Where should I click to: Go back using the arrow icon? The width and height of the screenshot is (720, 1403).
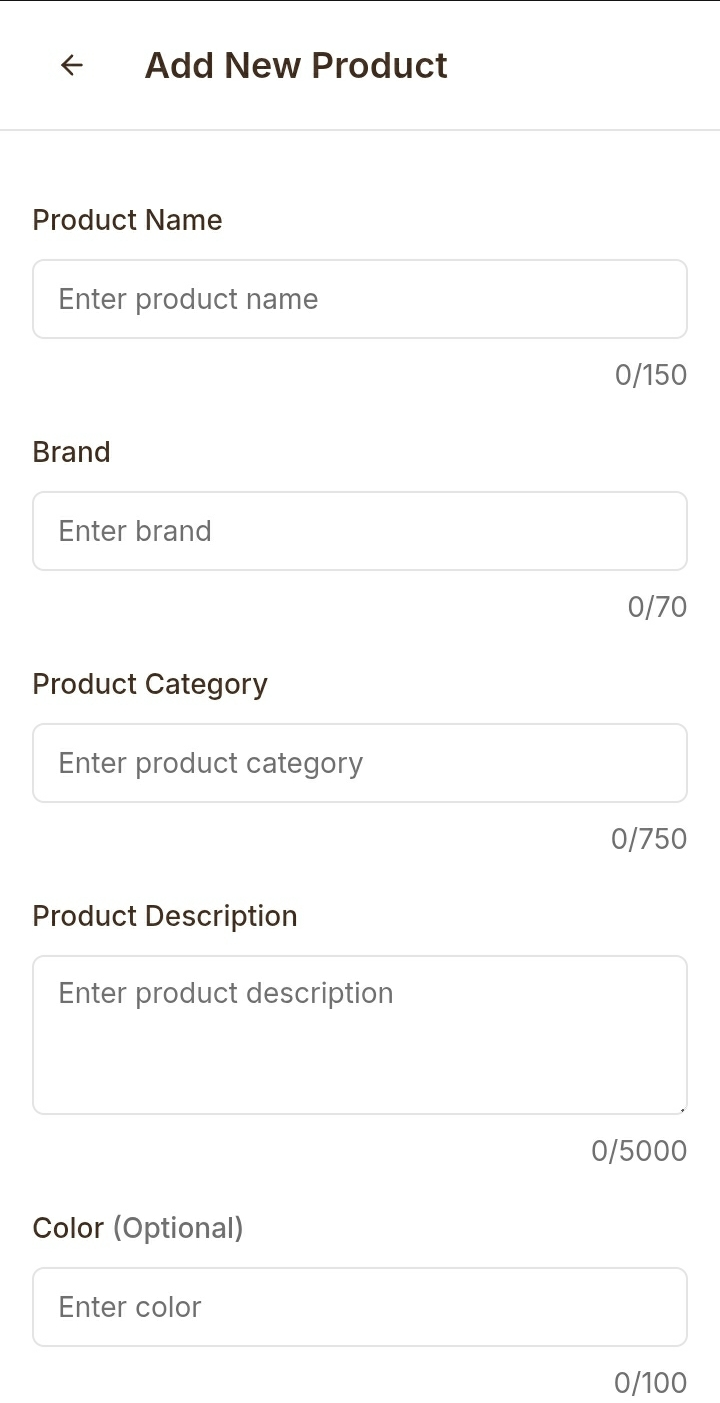71,65
